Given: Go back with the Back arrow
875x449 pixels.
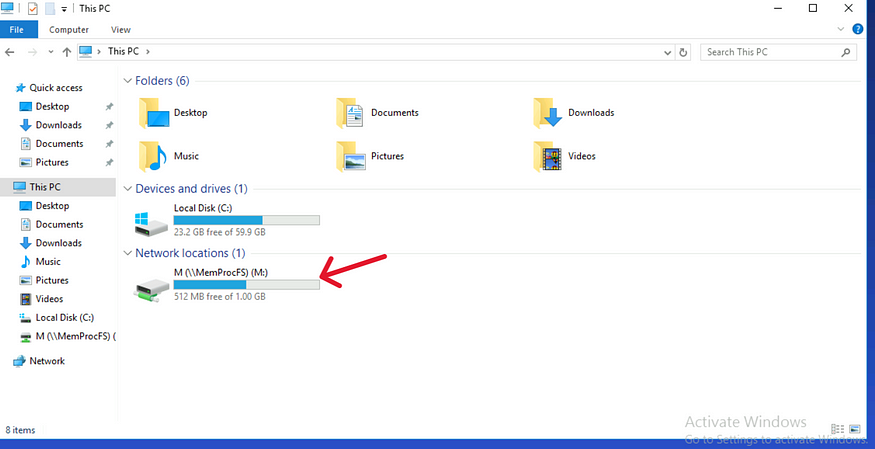Looking at the screenshot, I should coord(9,52).
